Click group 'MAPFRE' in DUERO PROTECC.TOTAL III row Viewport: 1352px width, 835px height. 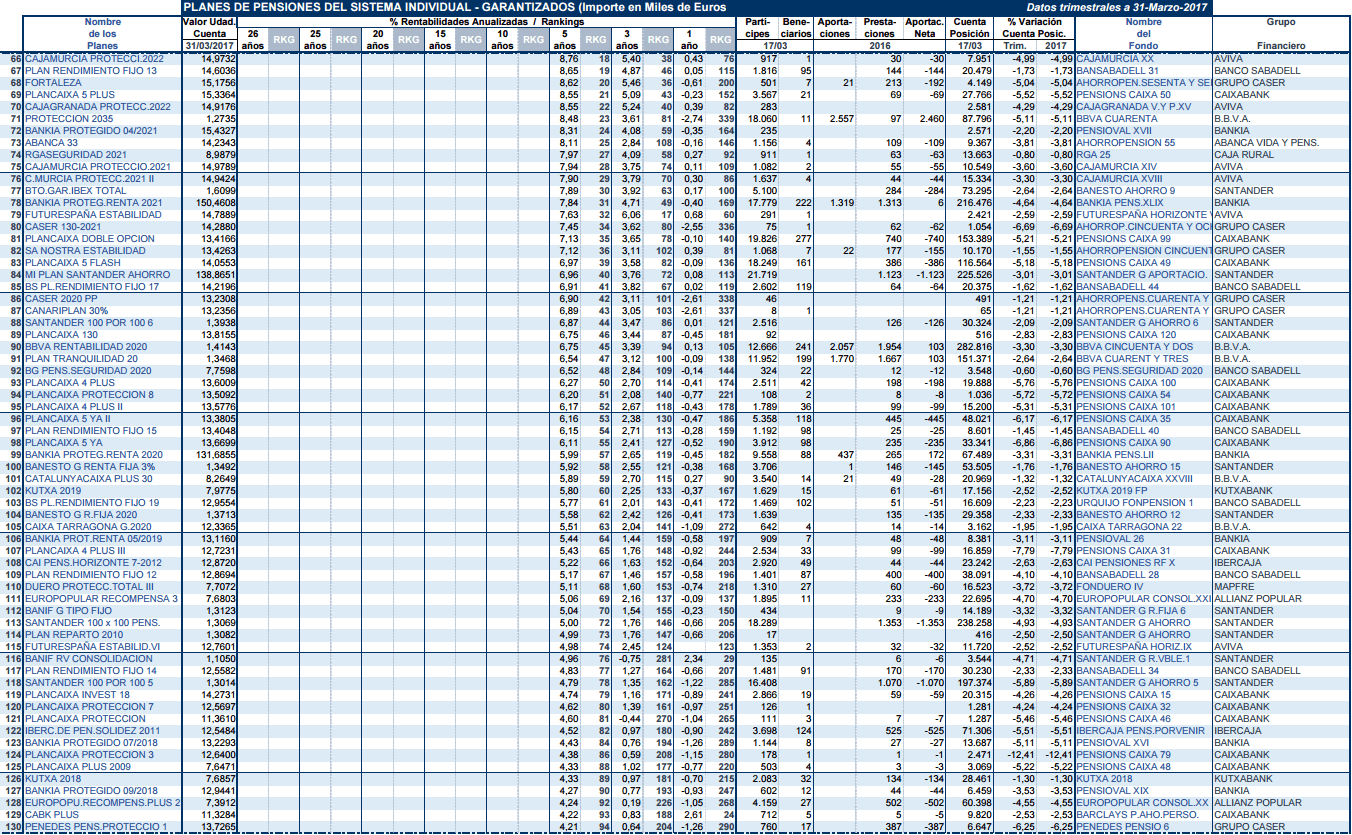click(x=1234, y=587)
